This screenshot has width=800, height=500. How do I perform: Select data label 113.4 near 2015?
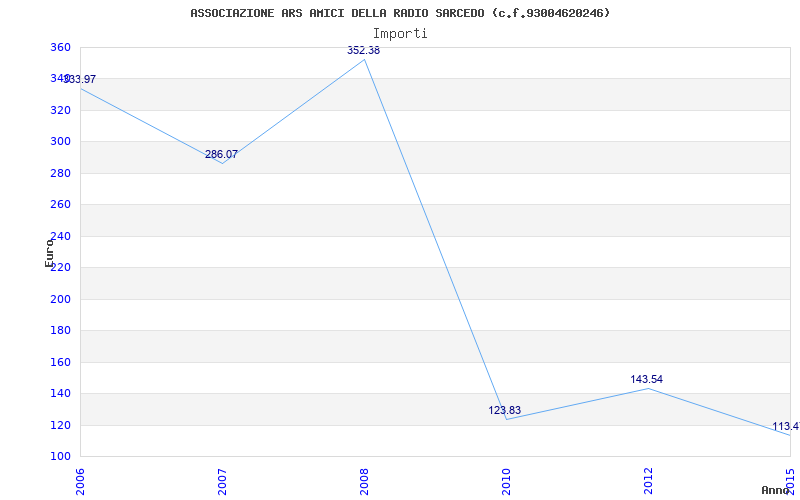pos(786,427)
